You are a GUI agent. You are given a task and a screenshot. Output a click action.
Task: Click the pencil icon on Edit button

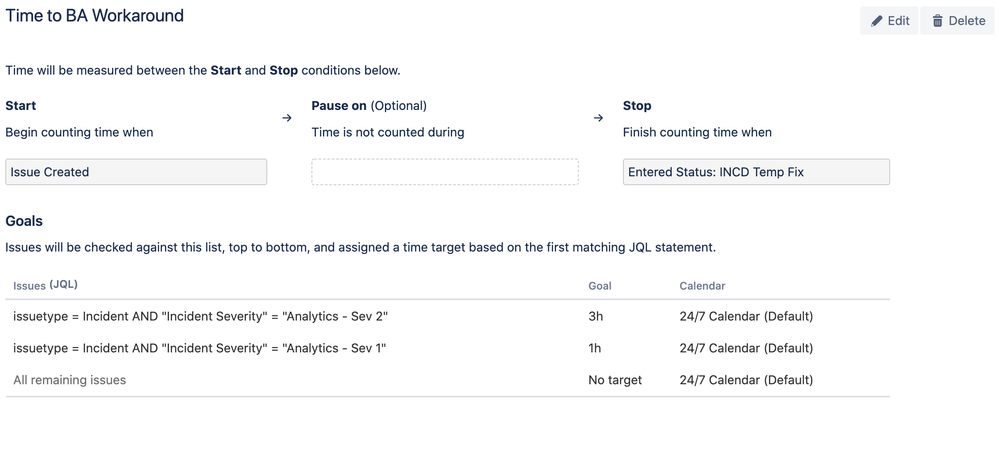click(x=877, y=21)
